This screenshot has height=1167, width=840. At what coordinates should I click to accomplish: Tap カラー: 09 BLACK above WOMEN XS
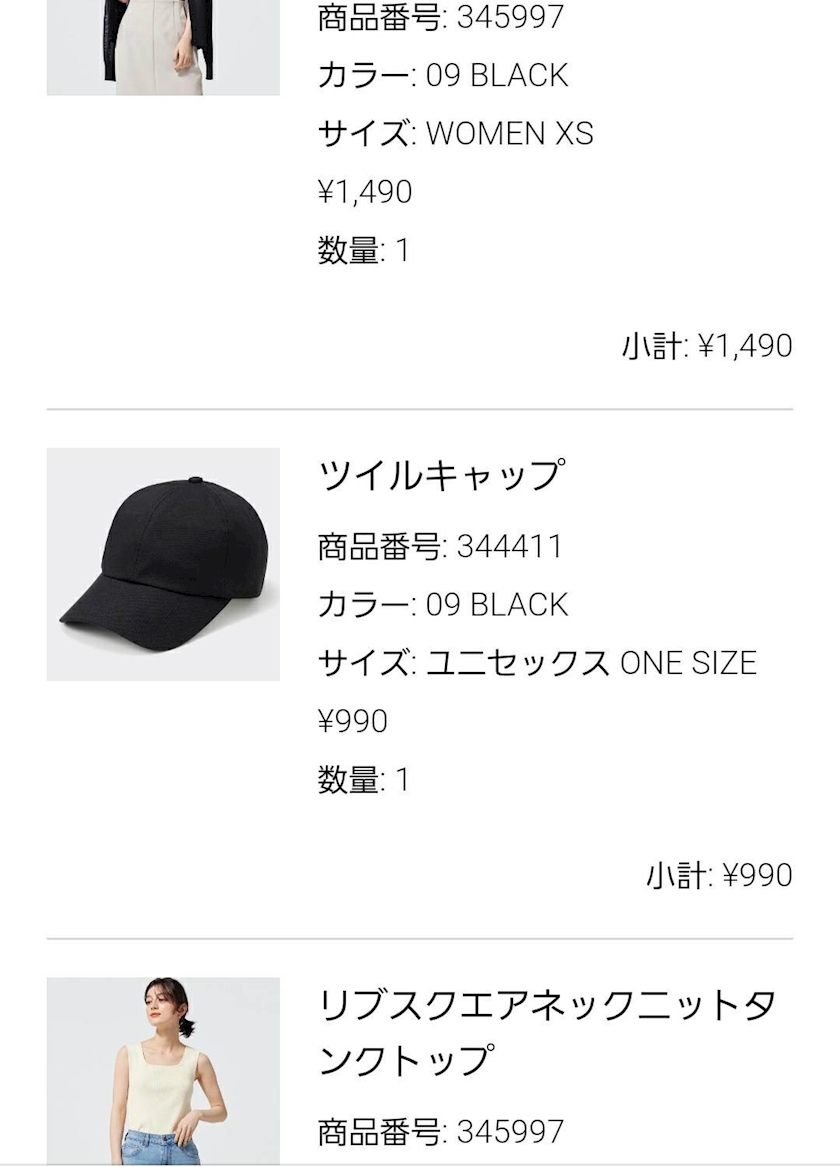pos(442,75)
